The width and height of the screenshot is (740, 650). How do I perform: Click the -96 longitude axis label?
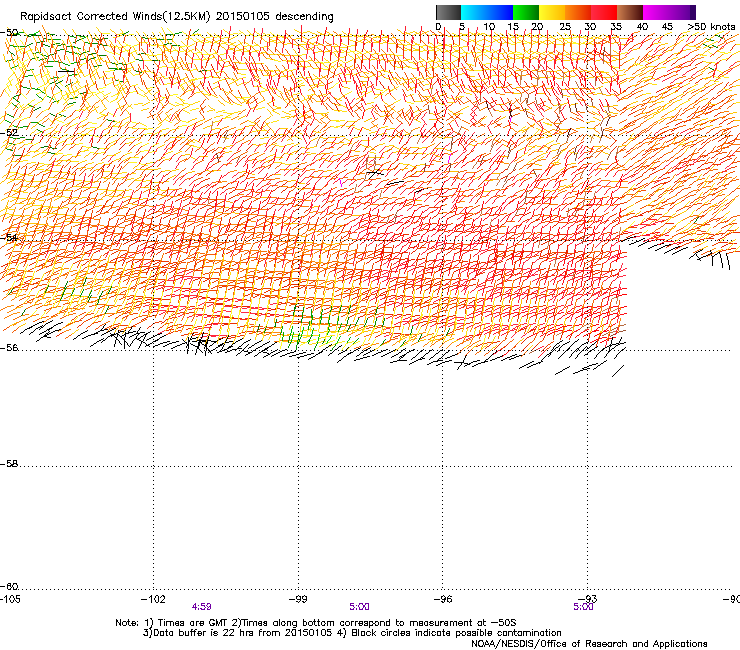(443, 599)
